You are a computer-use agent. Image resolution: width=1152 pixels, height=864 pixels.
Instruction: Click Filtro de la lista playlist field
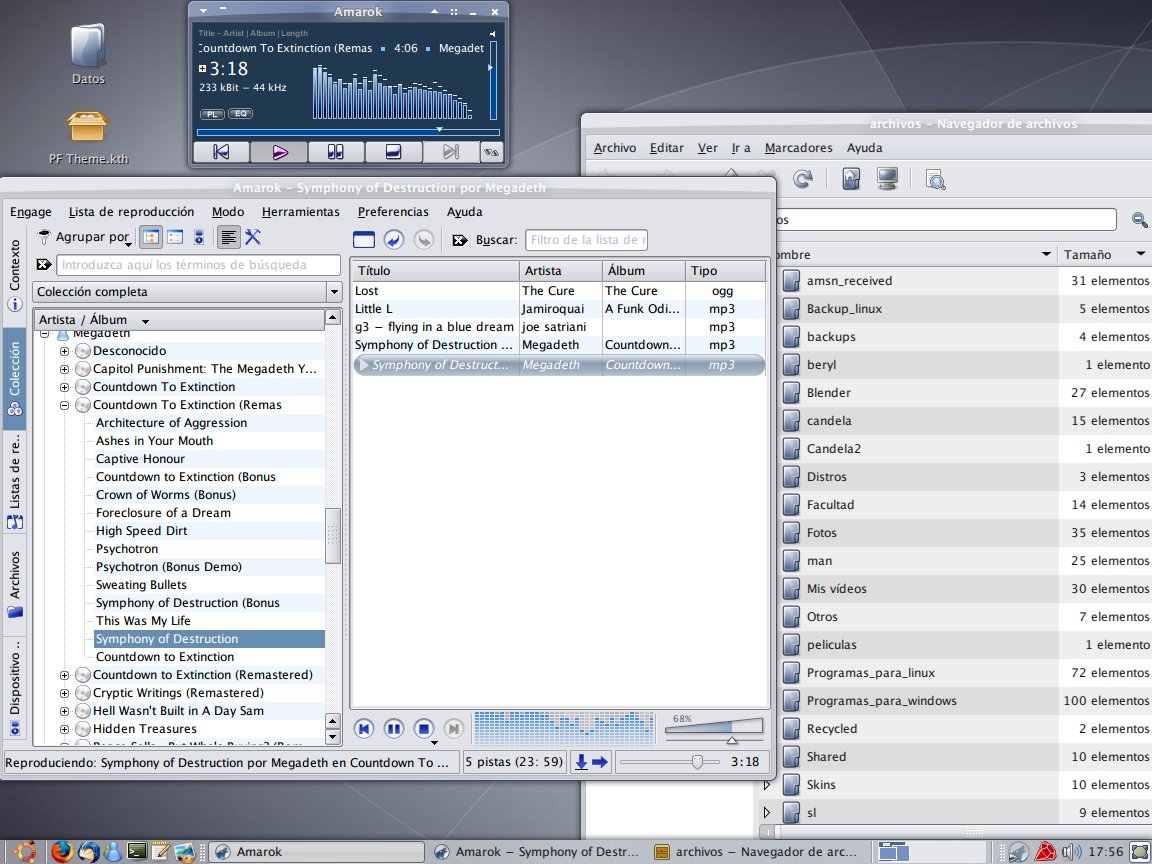click(586, 240)
